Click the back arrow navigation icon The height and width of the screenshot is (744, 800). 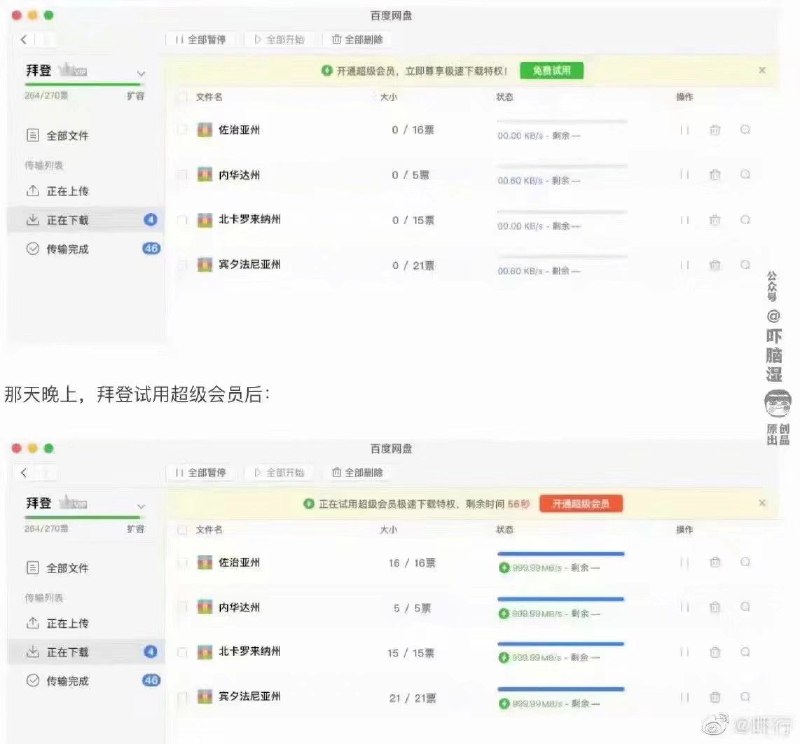coord(22,40)
